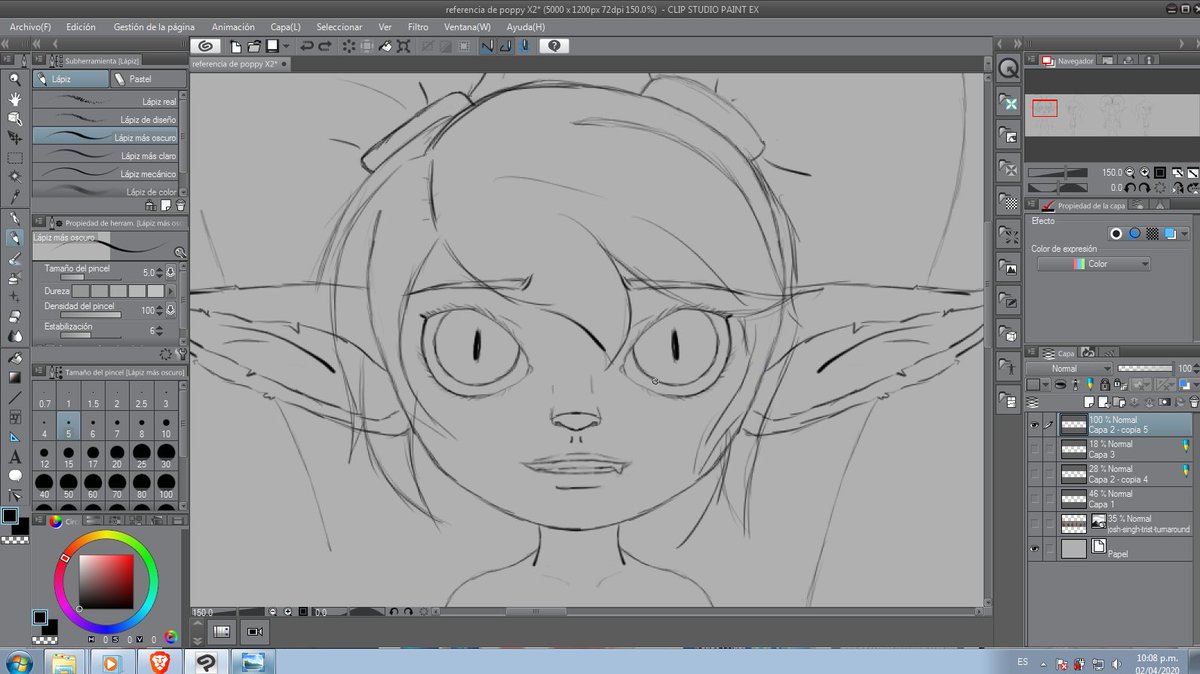
Task: Open the Windows Start button
Action: (x=19, y=661)
